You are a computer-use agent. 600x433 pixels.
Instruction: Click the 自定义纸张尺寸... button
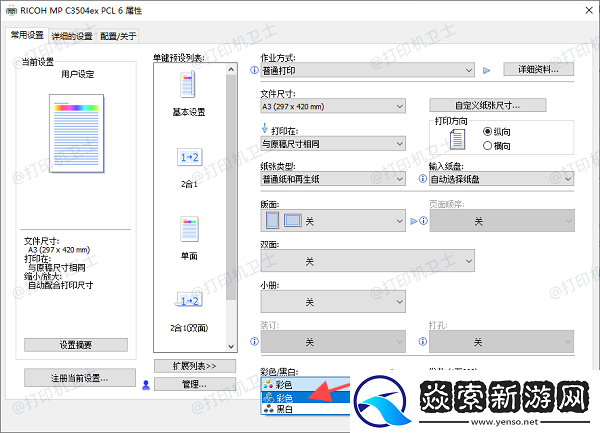488,105
